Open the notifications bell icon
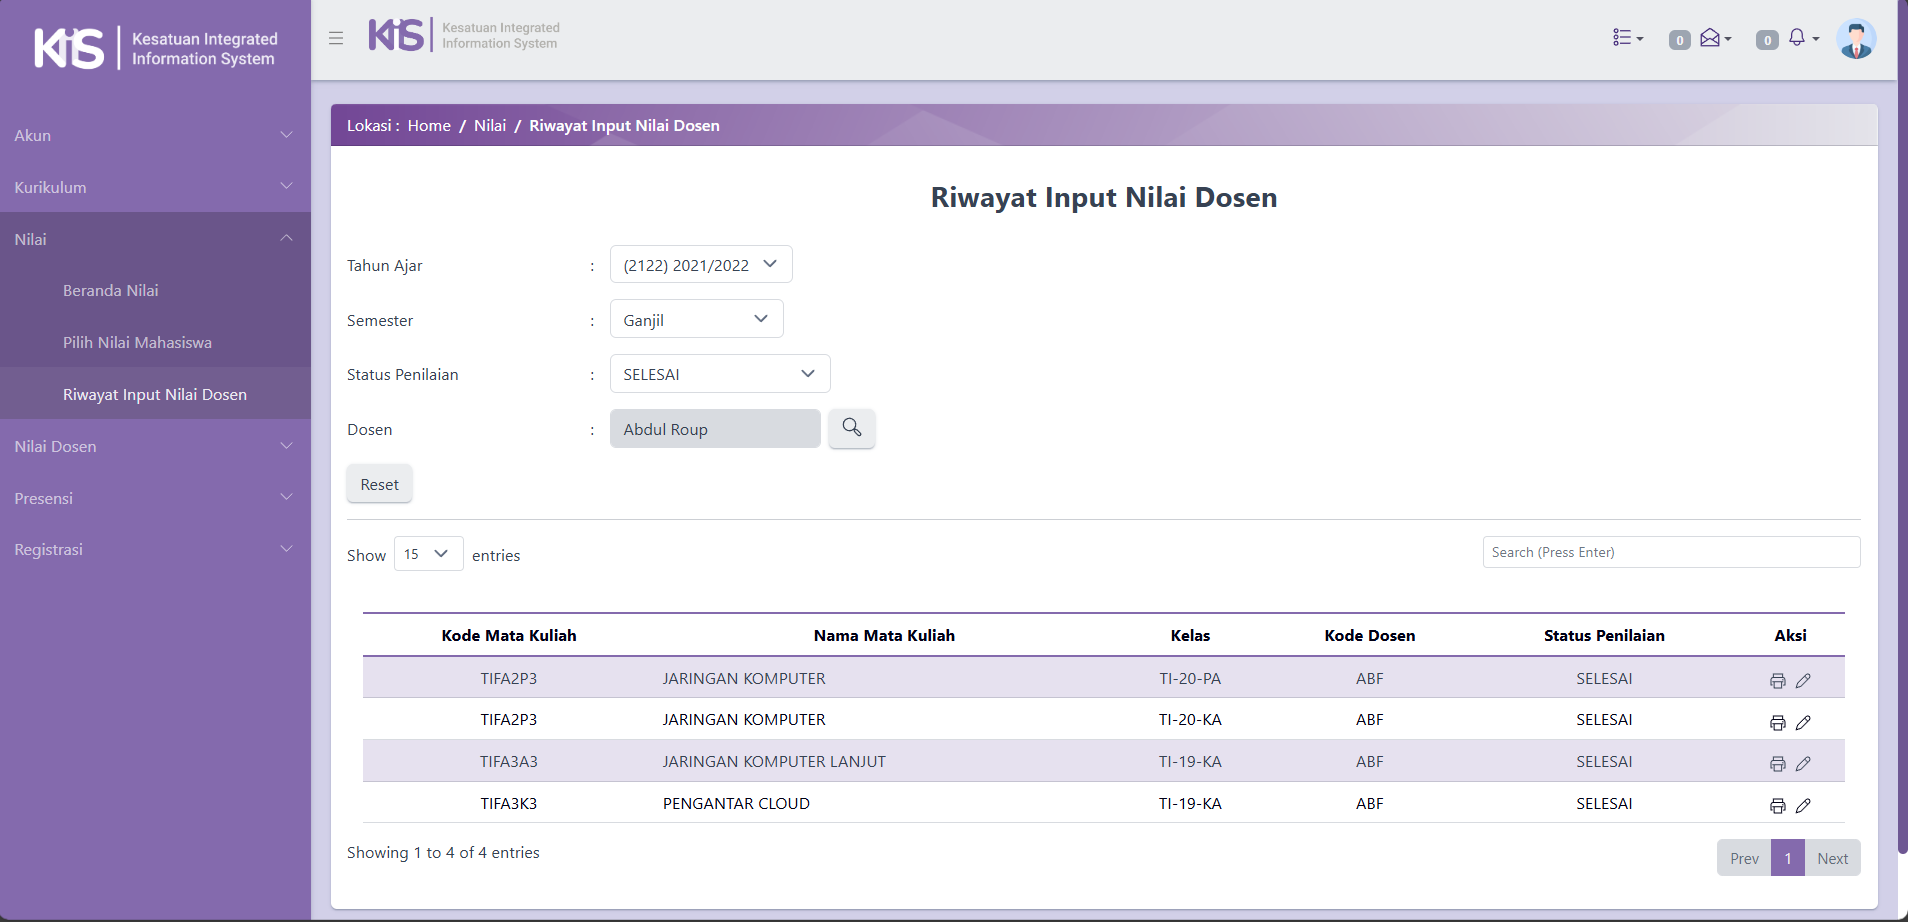Screen dimensions: 1908x922 point(1800,38)
